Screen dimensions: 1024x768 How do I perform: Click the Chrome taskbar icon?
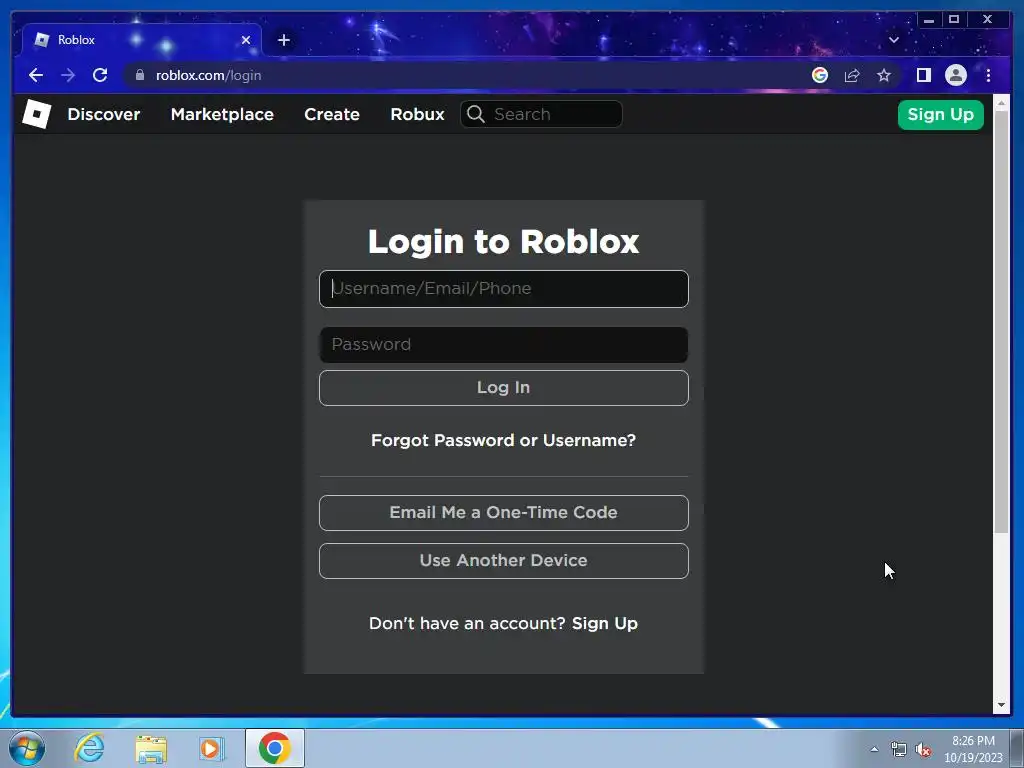275,748
